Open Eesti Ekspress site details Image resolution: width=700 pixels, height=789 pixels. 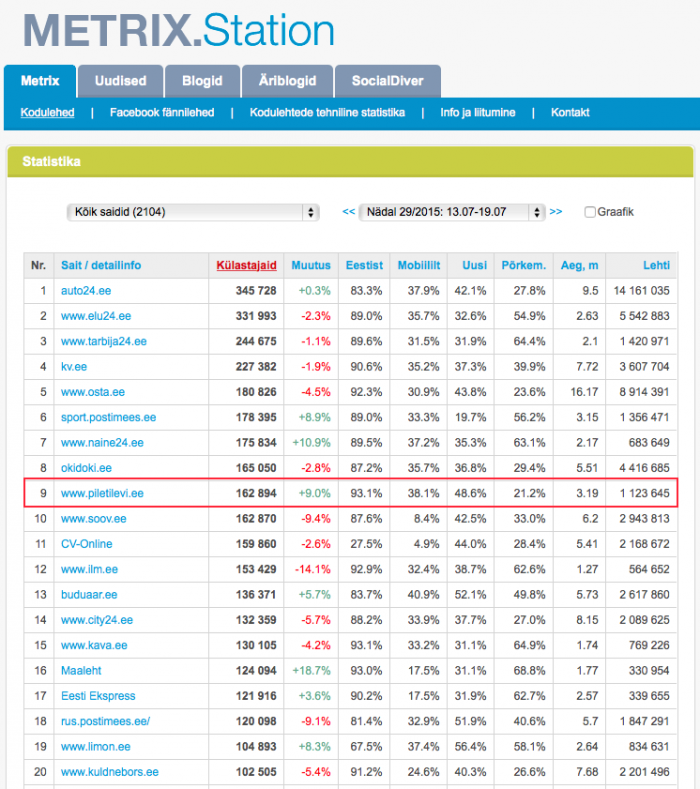click(98, 696)
